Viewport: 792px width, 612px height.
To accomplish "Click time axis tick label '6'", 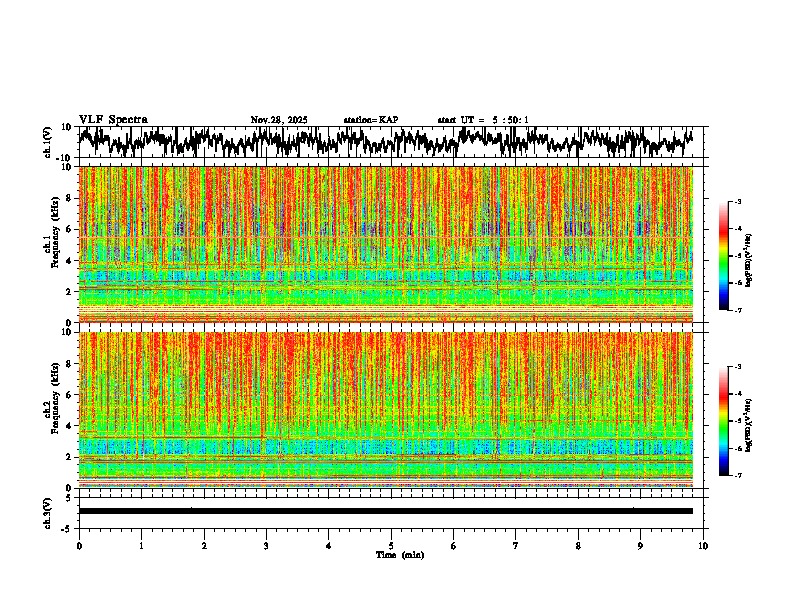I will [454, 546].
